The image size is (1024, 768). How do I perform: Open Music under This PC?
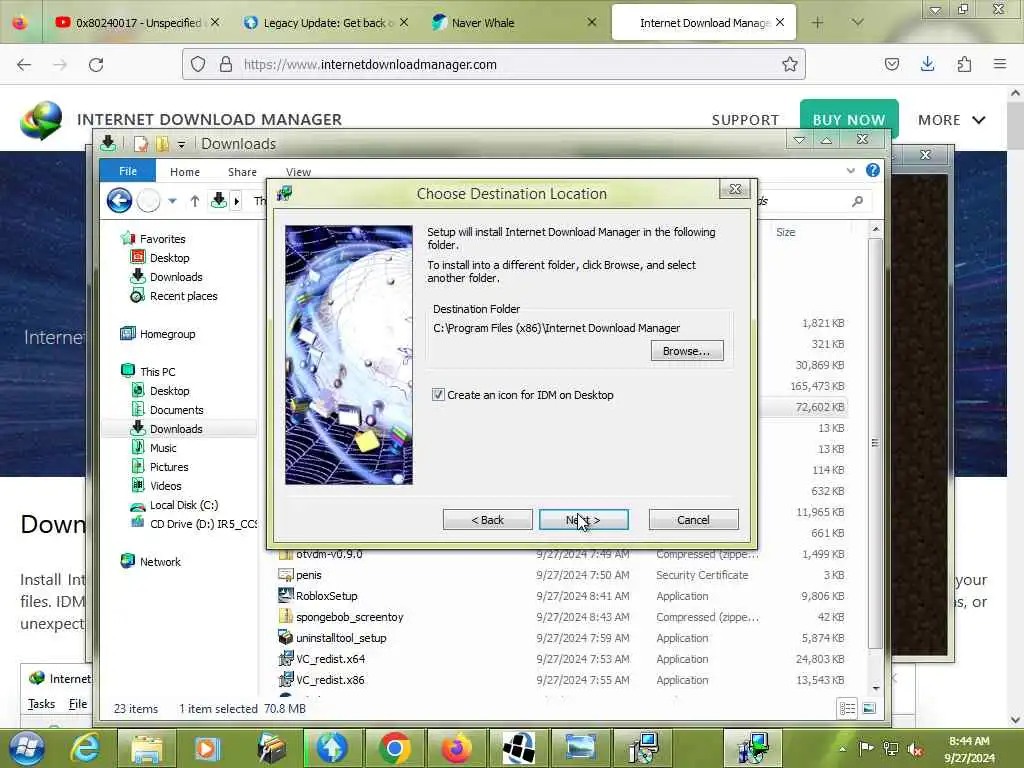tap(163, 448)
